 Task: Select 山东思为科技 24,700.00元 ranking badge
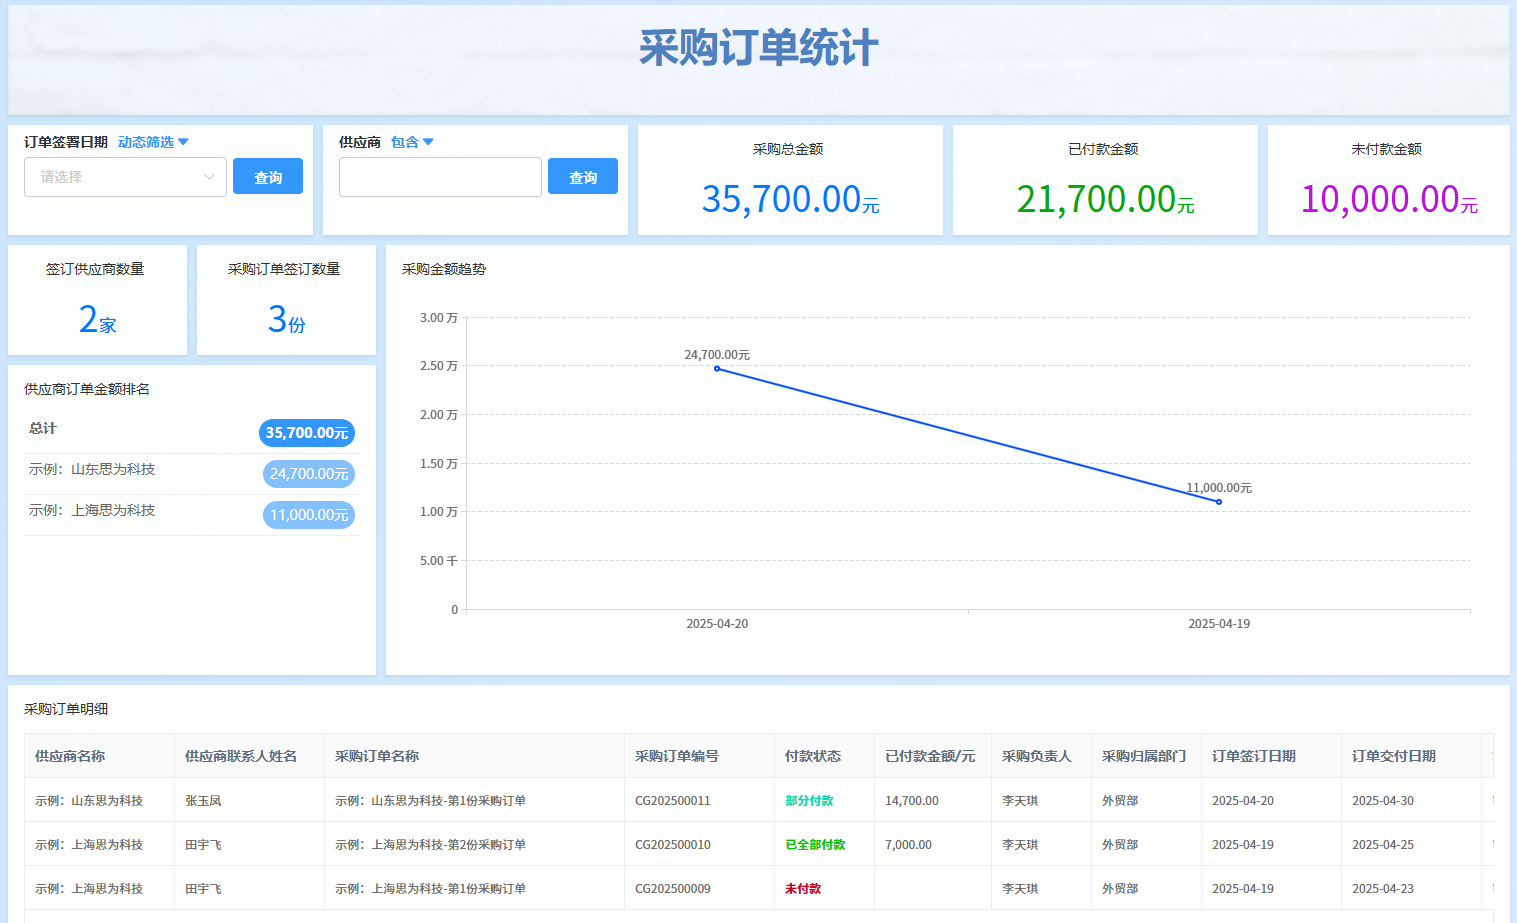(309, 474)
